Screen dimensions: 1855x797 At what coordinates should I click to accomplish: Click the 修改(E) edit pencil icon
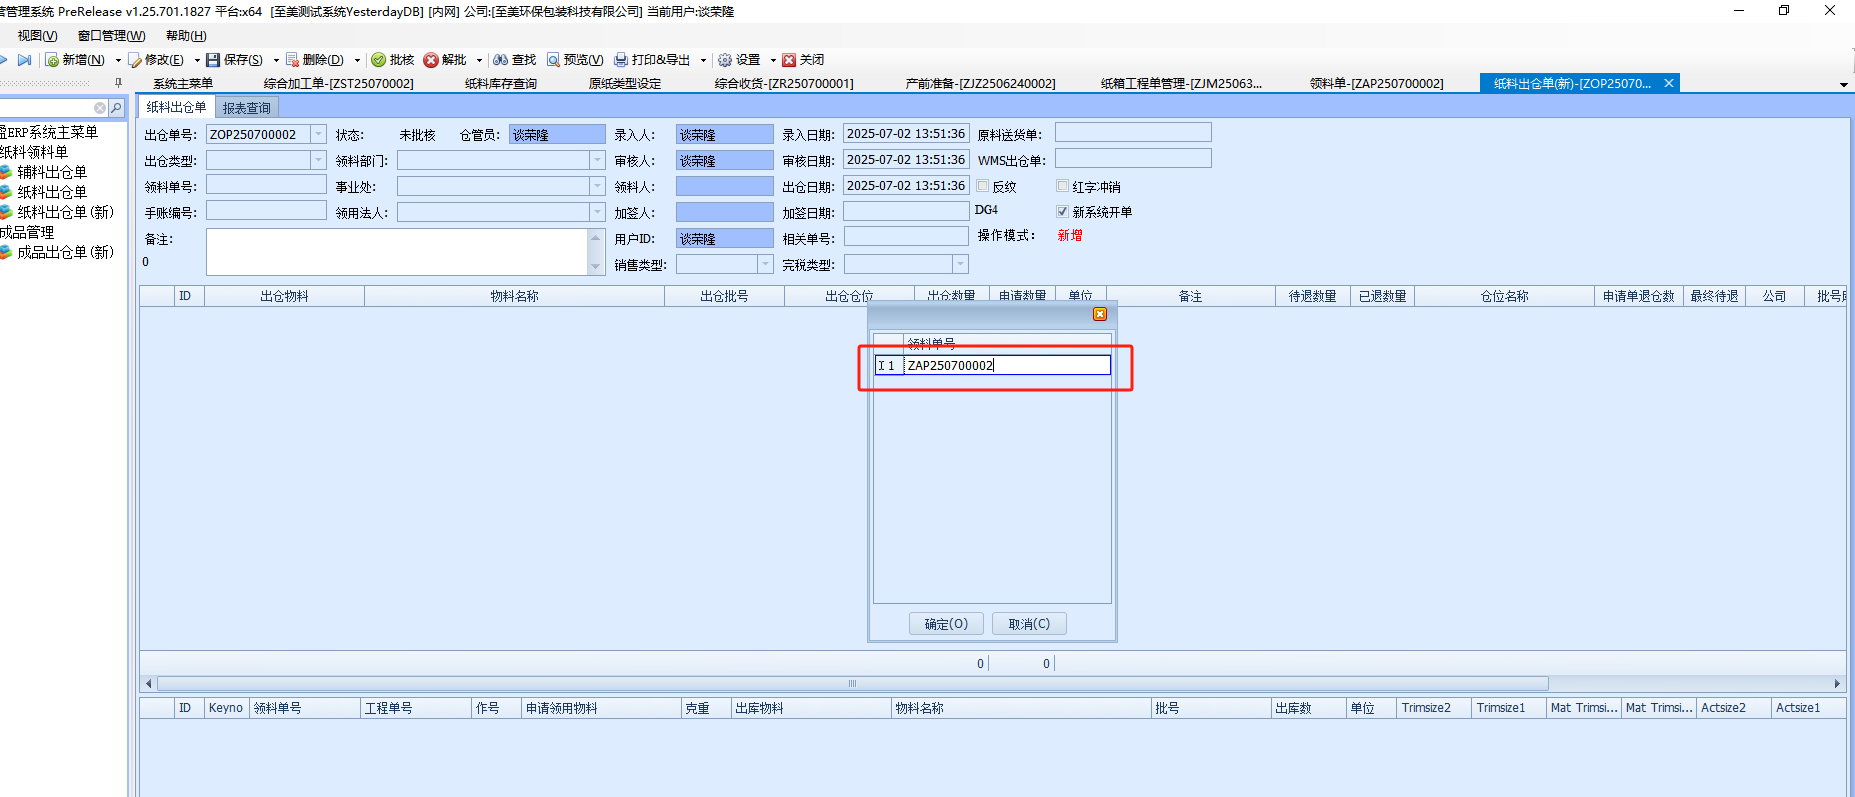click(135, 60)
